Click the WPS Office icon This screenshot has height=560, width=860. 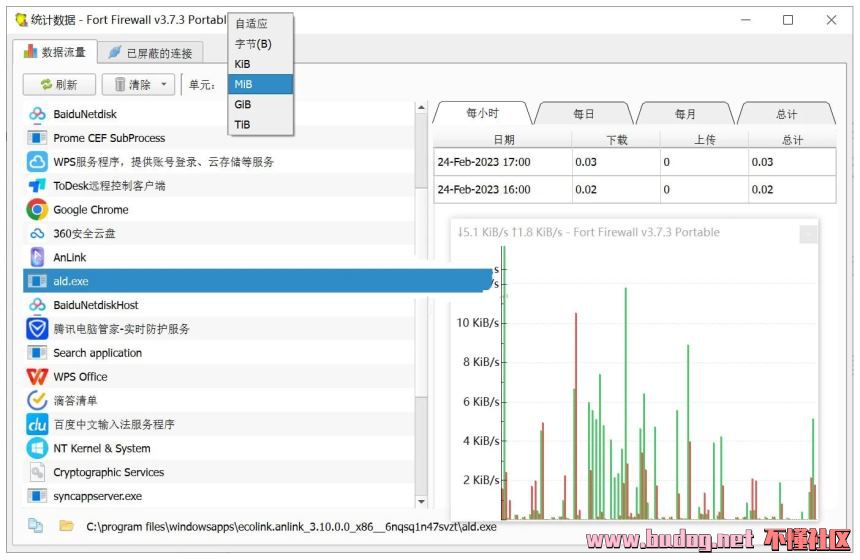37,377
